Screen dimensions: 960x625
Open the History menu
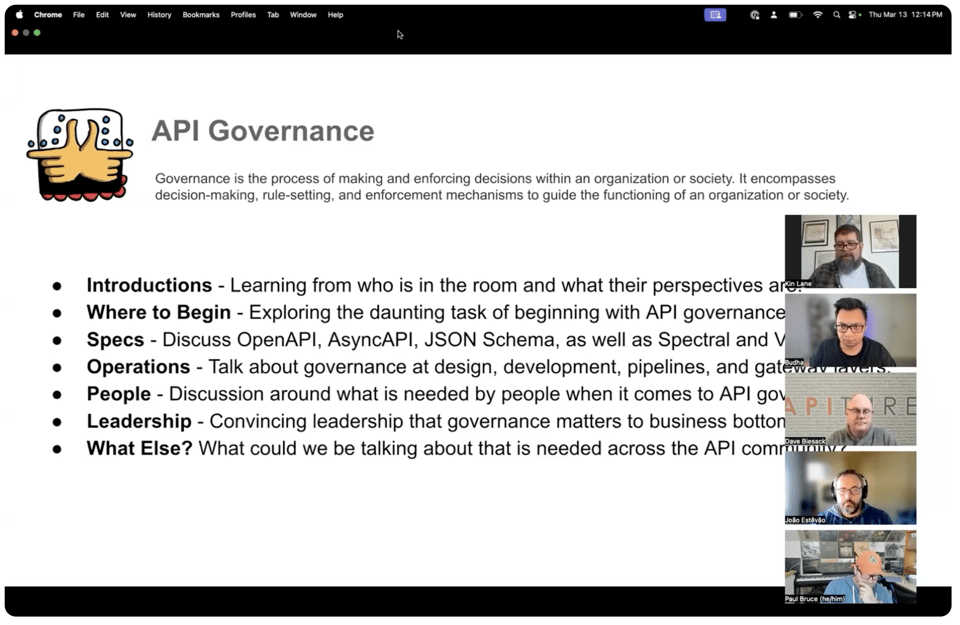[x=159, y=15]
